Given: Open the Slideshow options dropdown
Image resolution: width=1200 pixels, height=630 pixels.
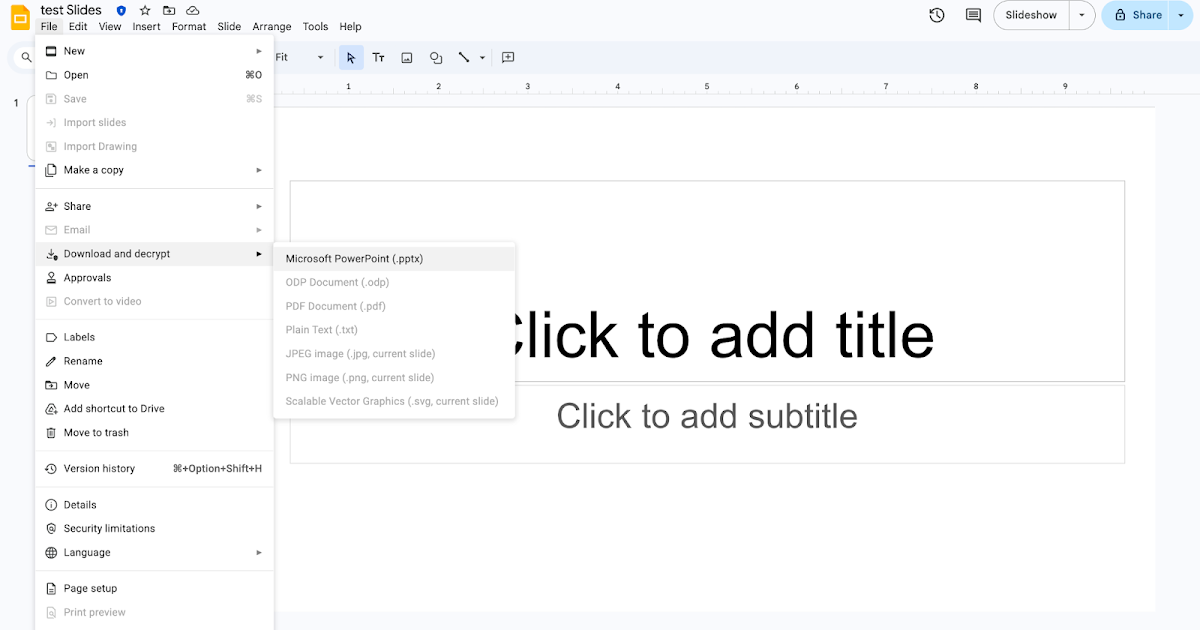Looking at the screenshot, I should [1081, 15].
